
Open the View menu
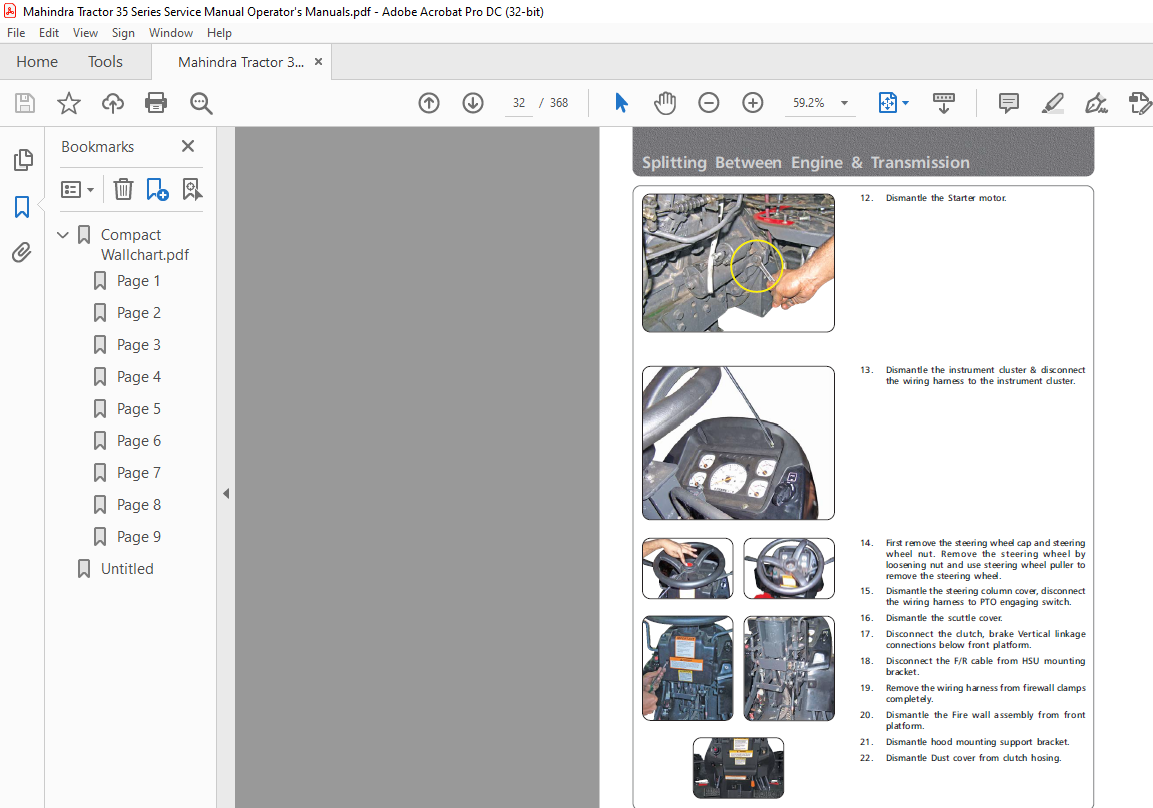85,33
